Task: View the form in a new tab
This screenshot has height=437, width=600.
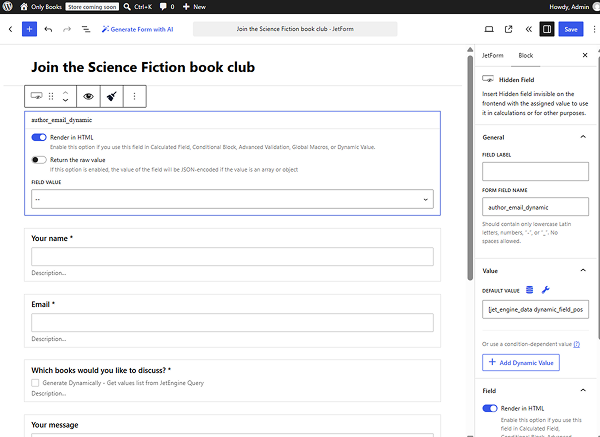Action: pyautogui.click(x=509, y=29)
